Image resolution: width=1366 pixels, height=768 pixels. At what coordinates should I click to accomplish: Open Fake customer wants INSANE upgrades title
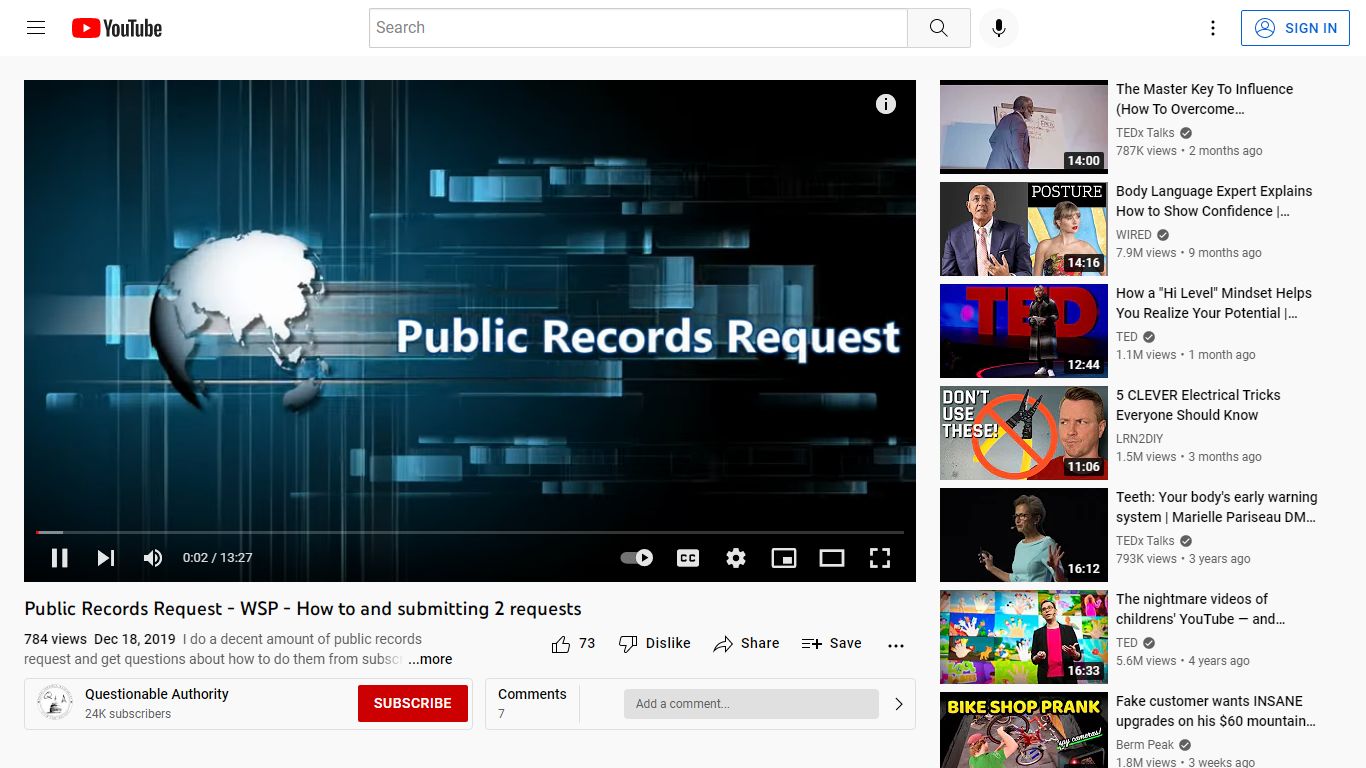coord(1216,711)
